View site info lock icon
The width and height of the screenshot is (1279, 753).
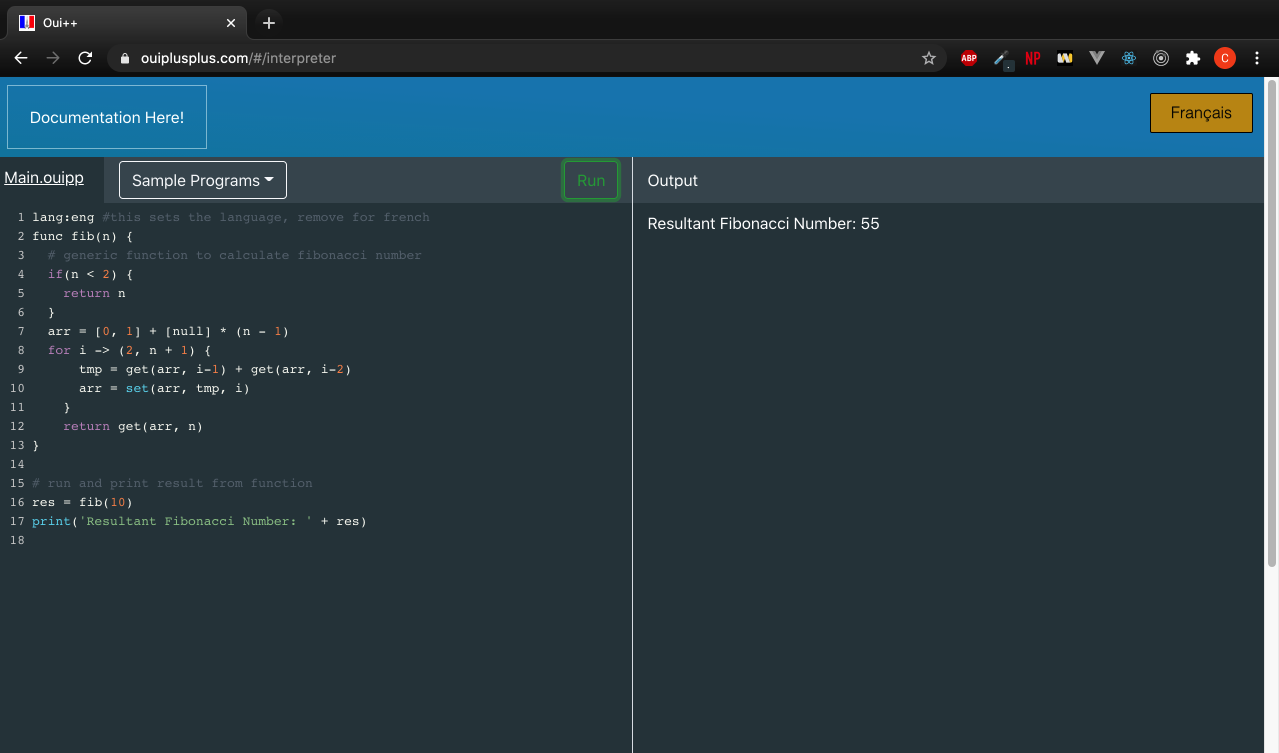tap(125, 58)
